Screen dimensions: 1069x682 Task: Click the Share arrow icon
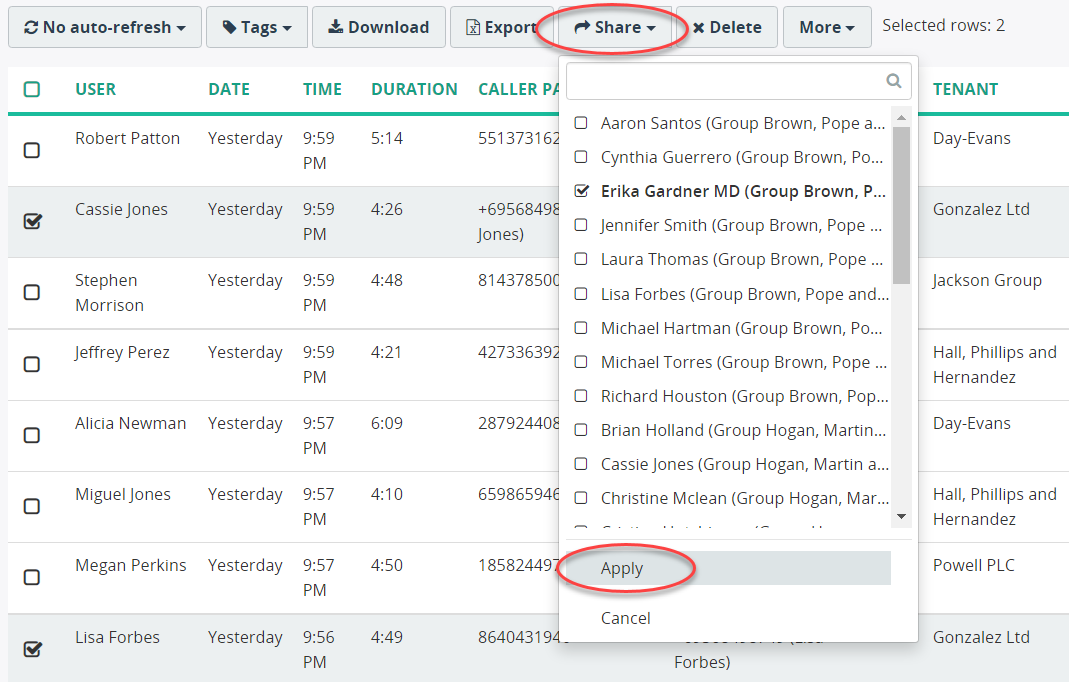(x=582, y=27)
